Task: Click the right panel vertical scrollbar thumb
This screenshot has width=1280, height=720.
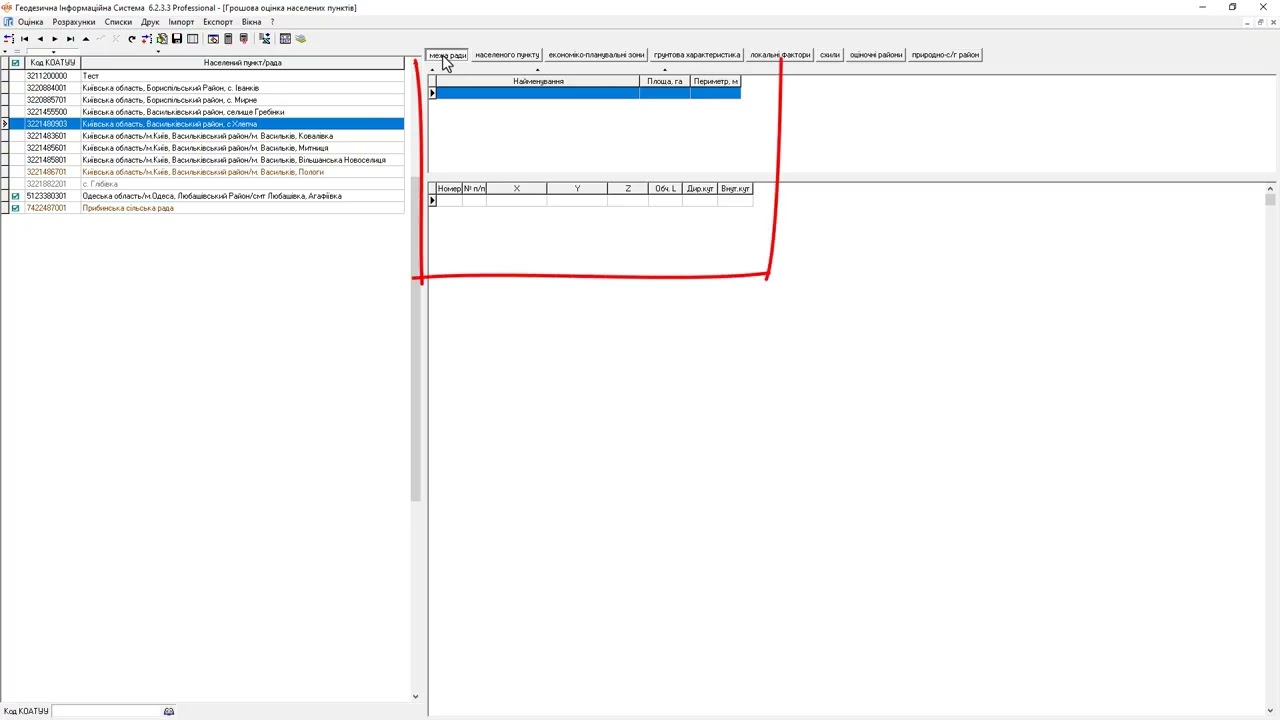Action: click(1270, 199)
